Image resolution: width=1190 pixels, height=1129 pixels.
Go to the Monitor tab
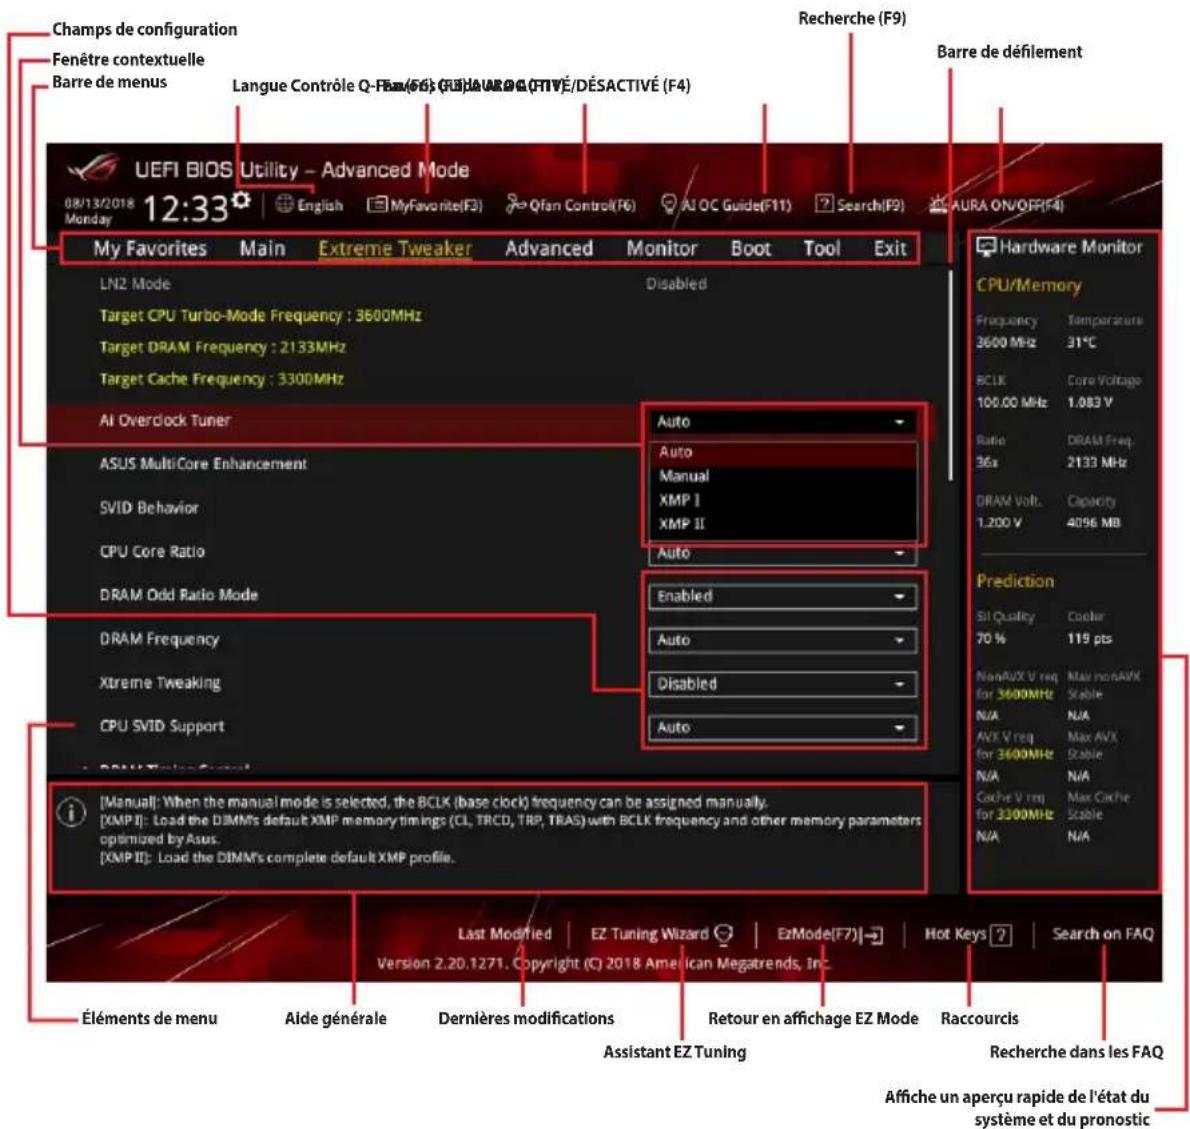(x=662, y=248)
